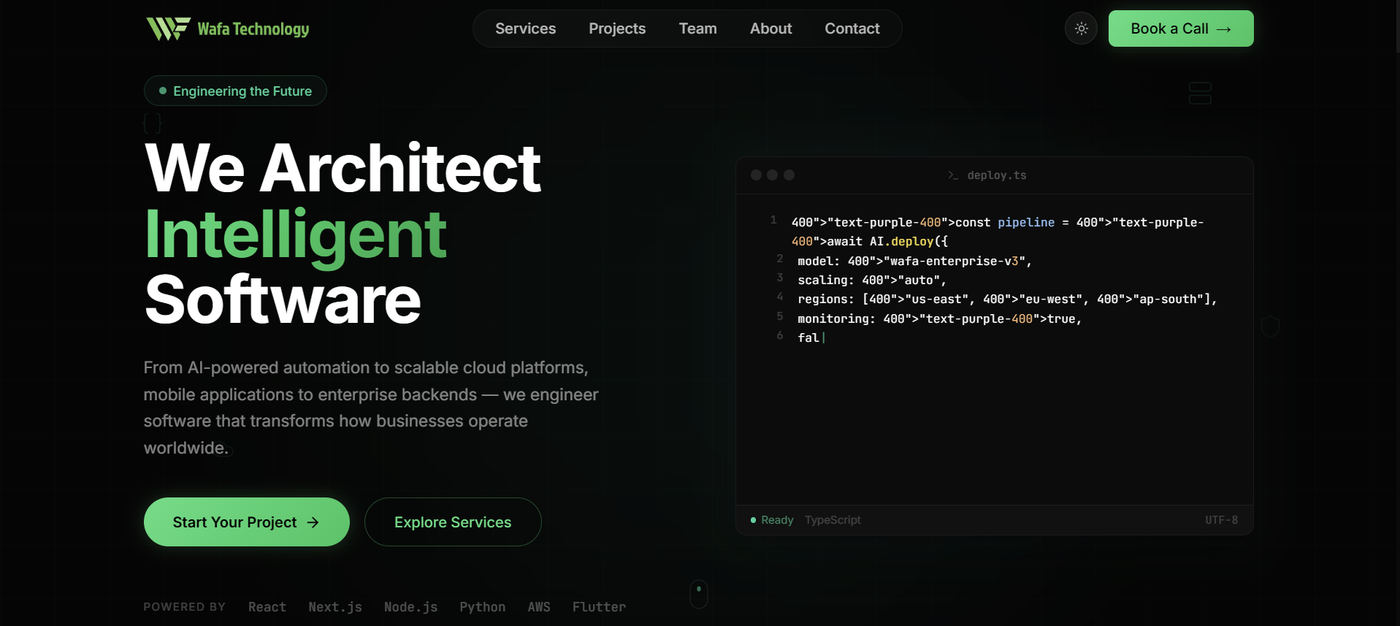Select the Team nav item
This screenshot has width=1400, height=626.
click(x=698, y=29)
